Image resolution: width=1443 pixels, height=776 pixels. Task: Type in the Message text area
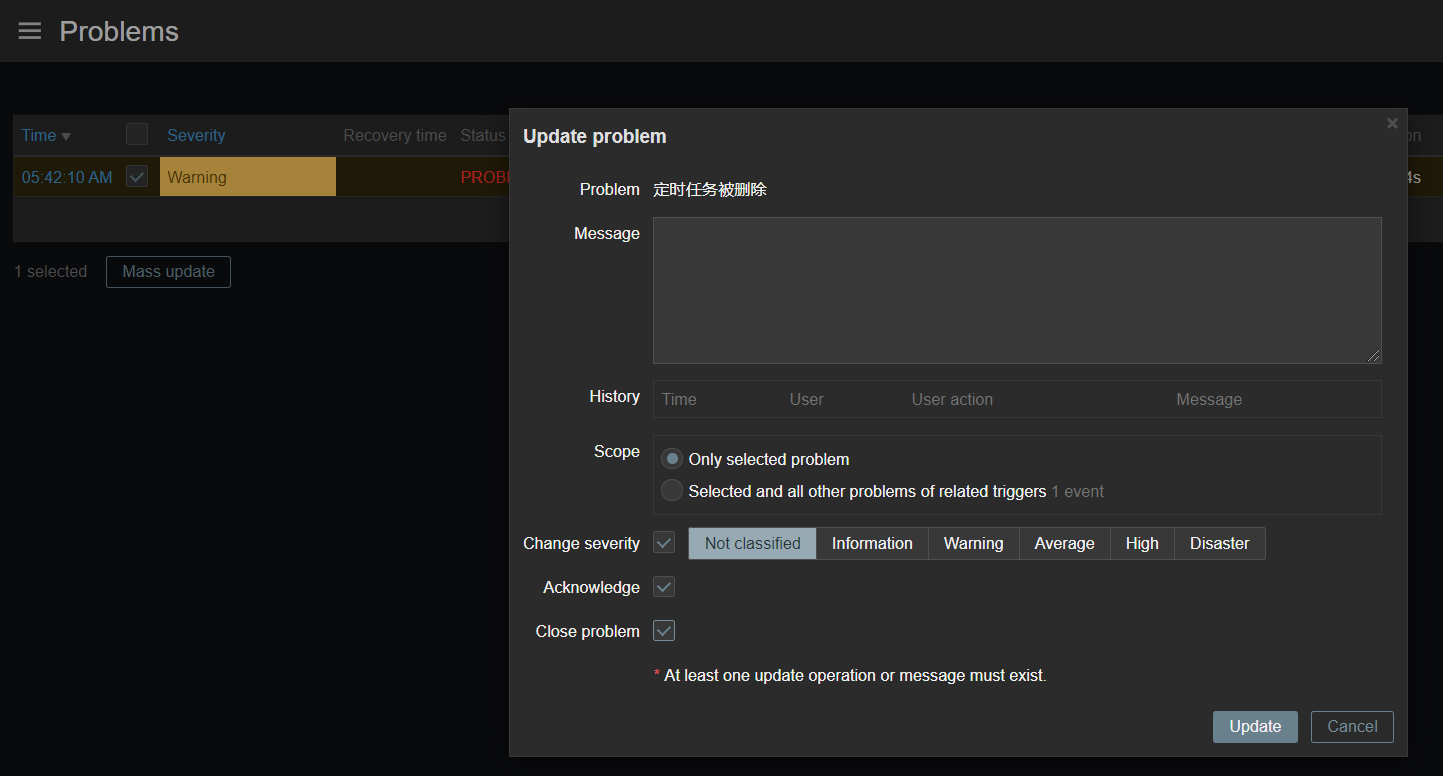(1016, 290)
